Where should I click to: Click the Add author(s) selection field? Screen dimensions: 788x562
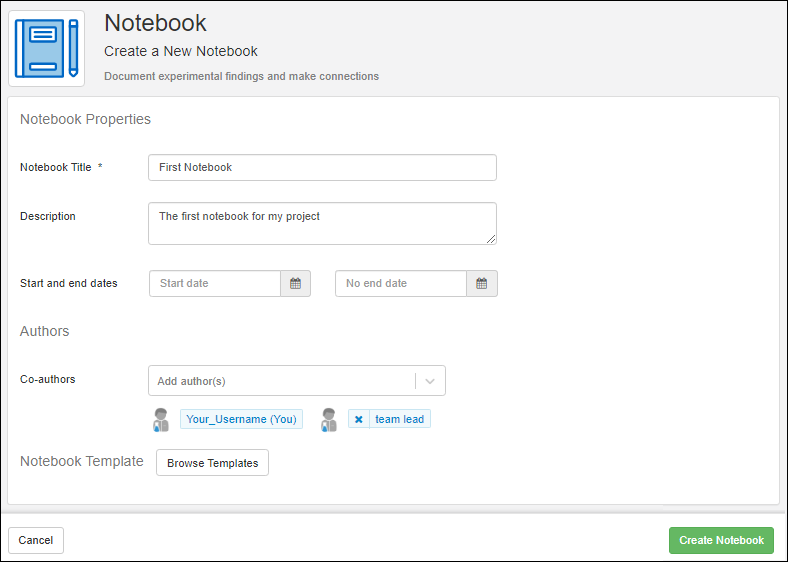(x=280, y=381)
